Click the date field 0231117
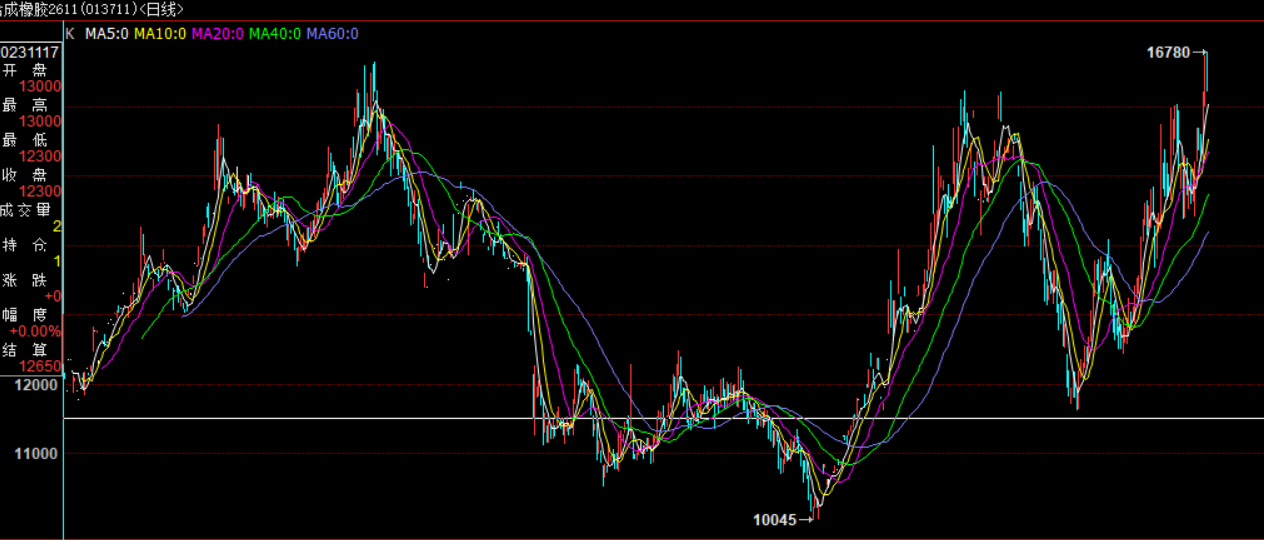Screen dimensions: 1264x540 pos(30,52)
